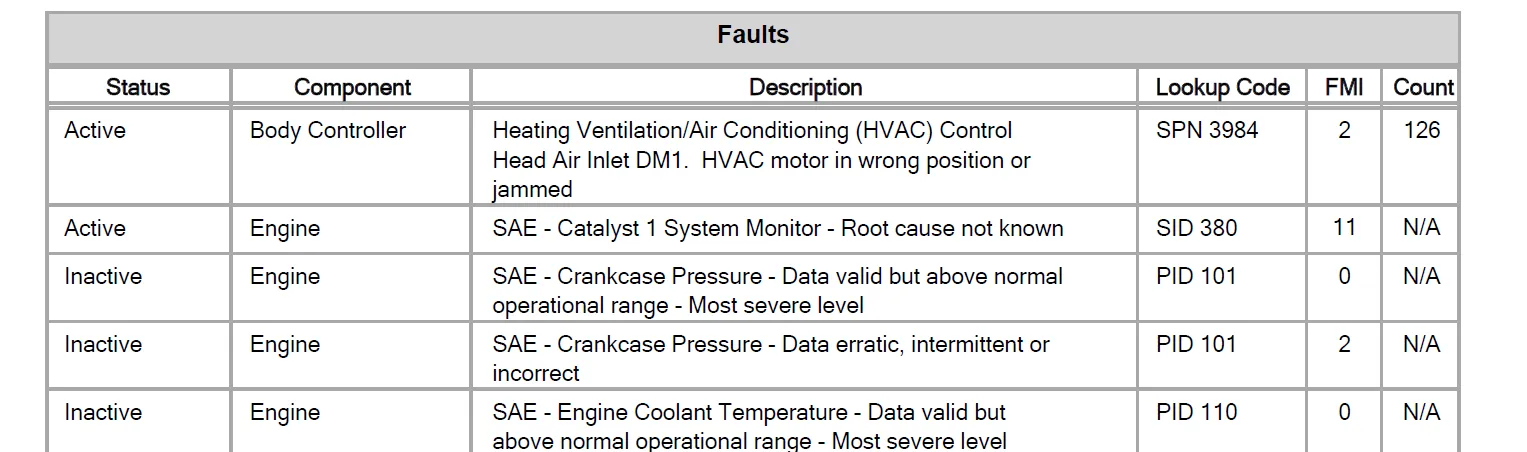Click the SID 380 lookup code
The height and width of the screenshot is (452, 1527).
point(1196,228)
